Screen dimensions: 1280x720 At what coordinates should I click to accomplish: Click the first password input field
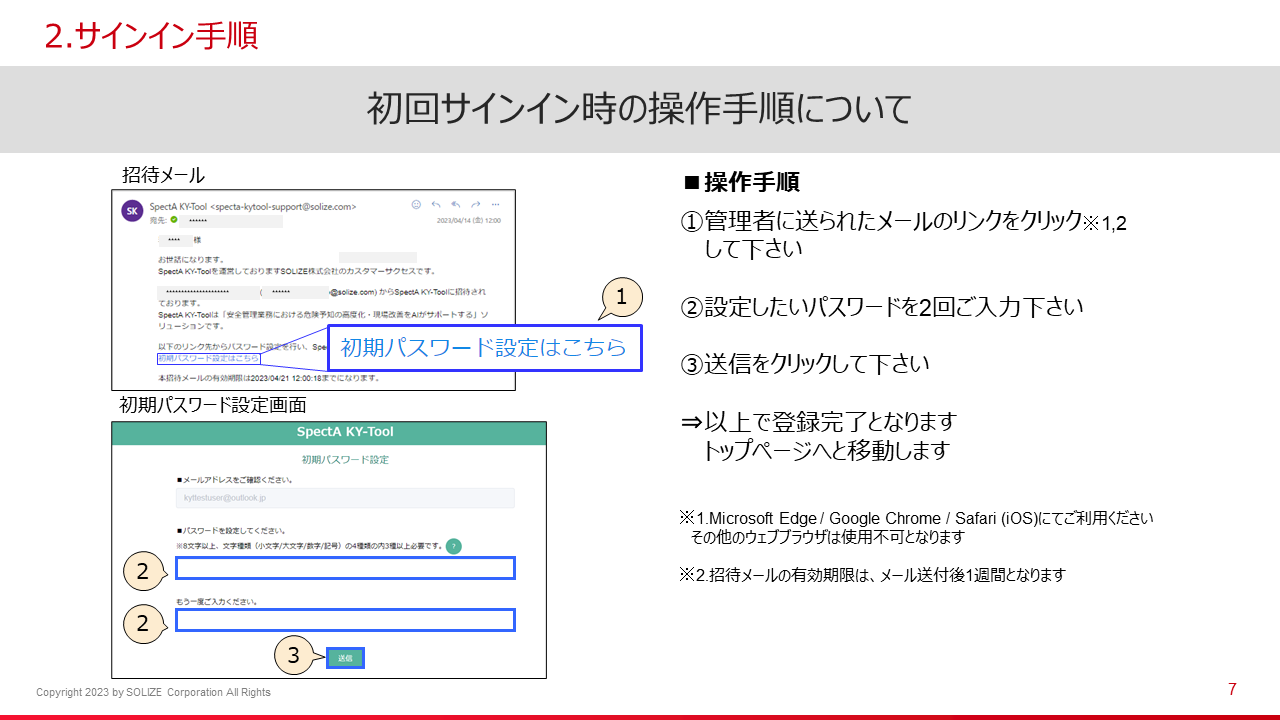345,569
